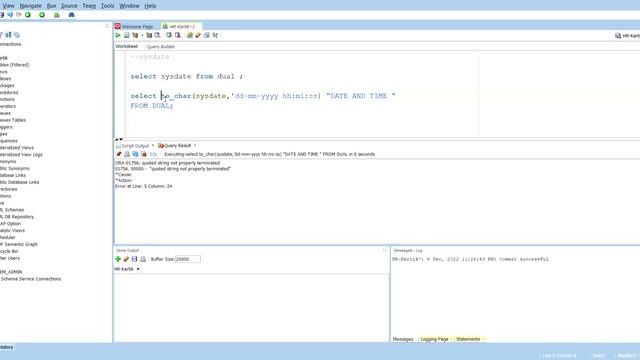Click the SQL Tuning Advisor icon

157,36
